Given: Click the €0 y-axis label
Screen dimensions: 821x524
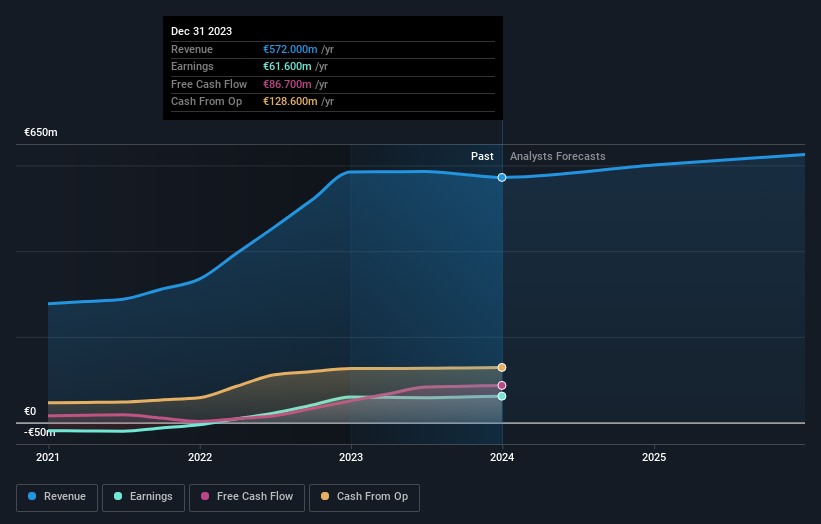Looking at the screenshot, I should pos(30,411).
